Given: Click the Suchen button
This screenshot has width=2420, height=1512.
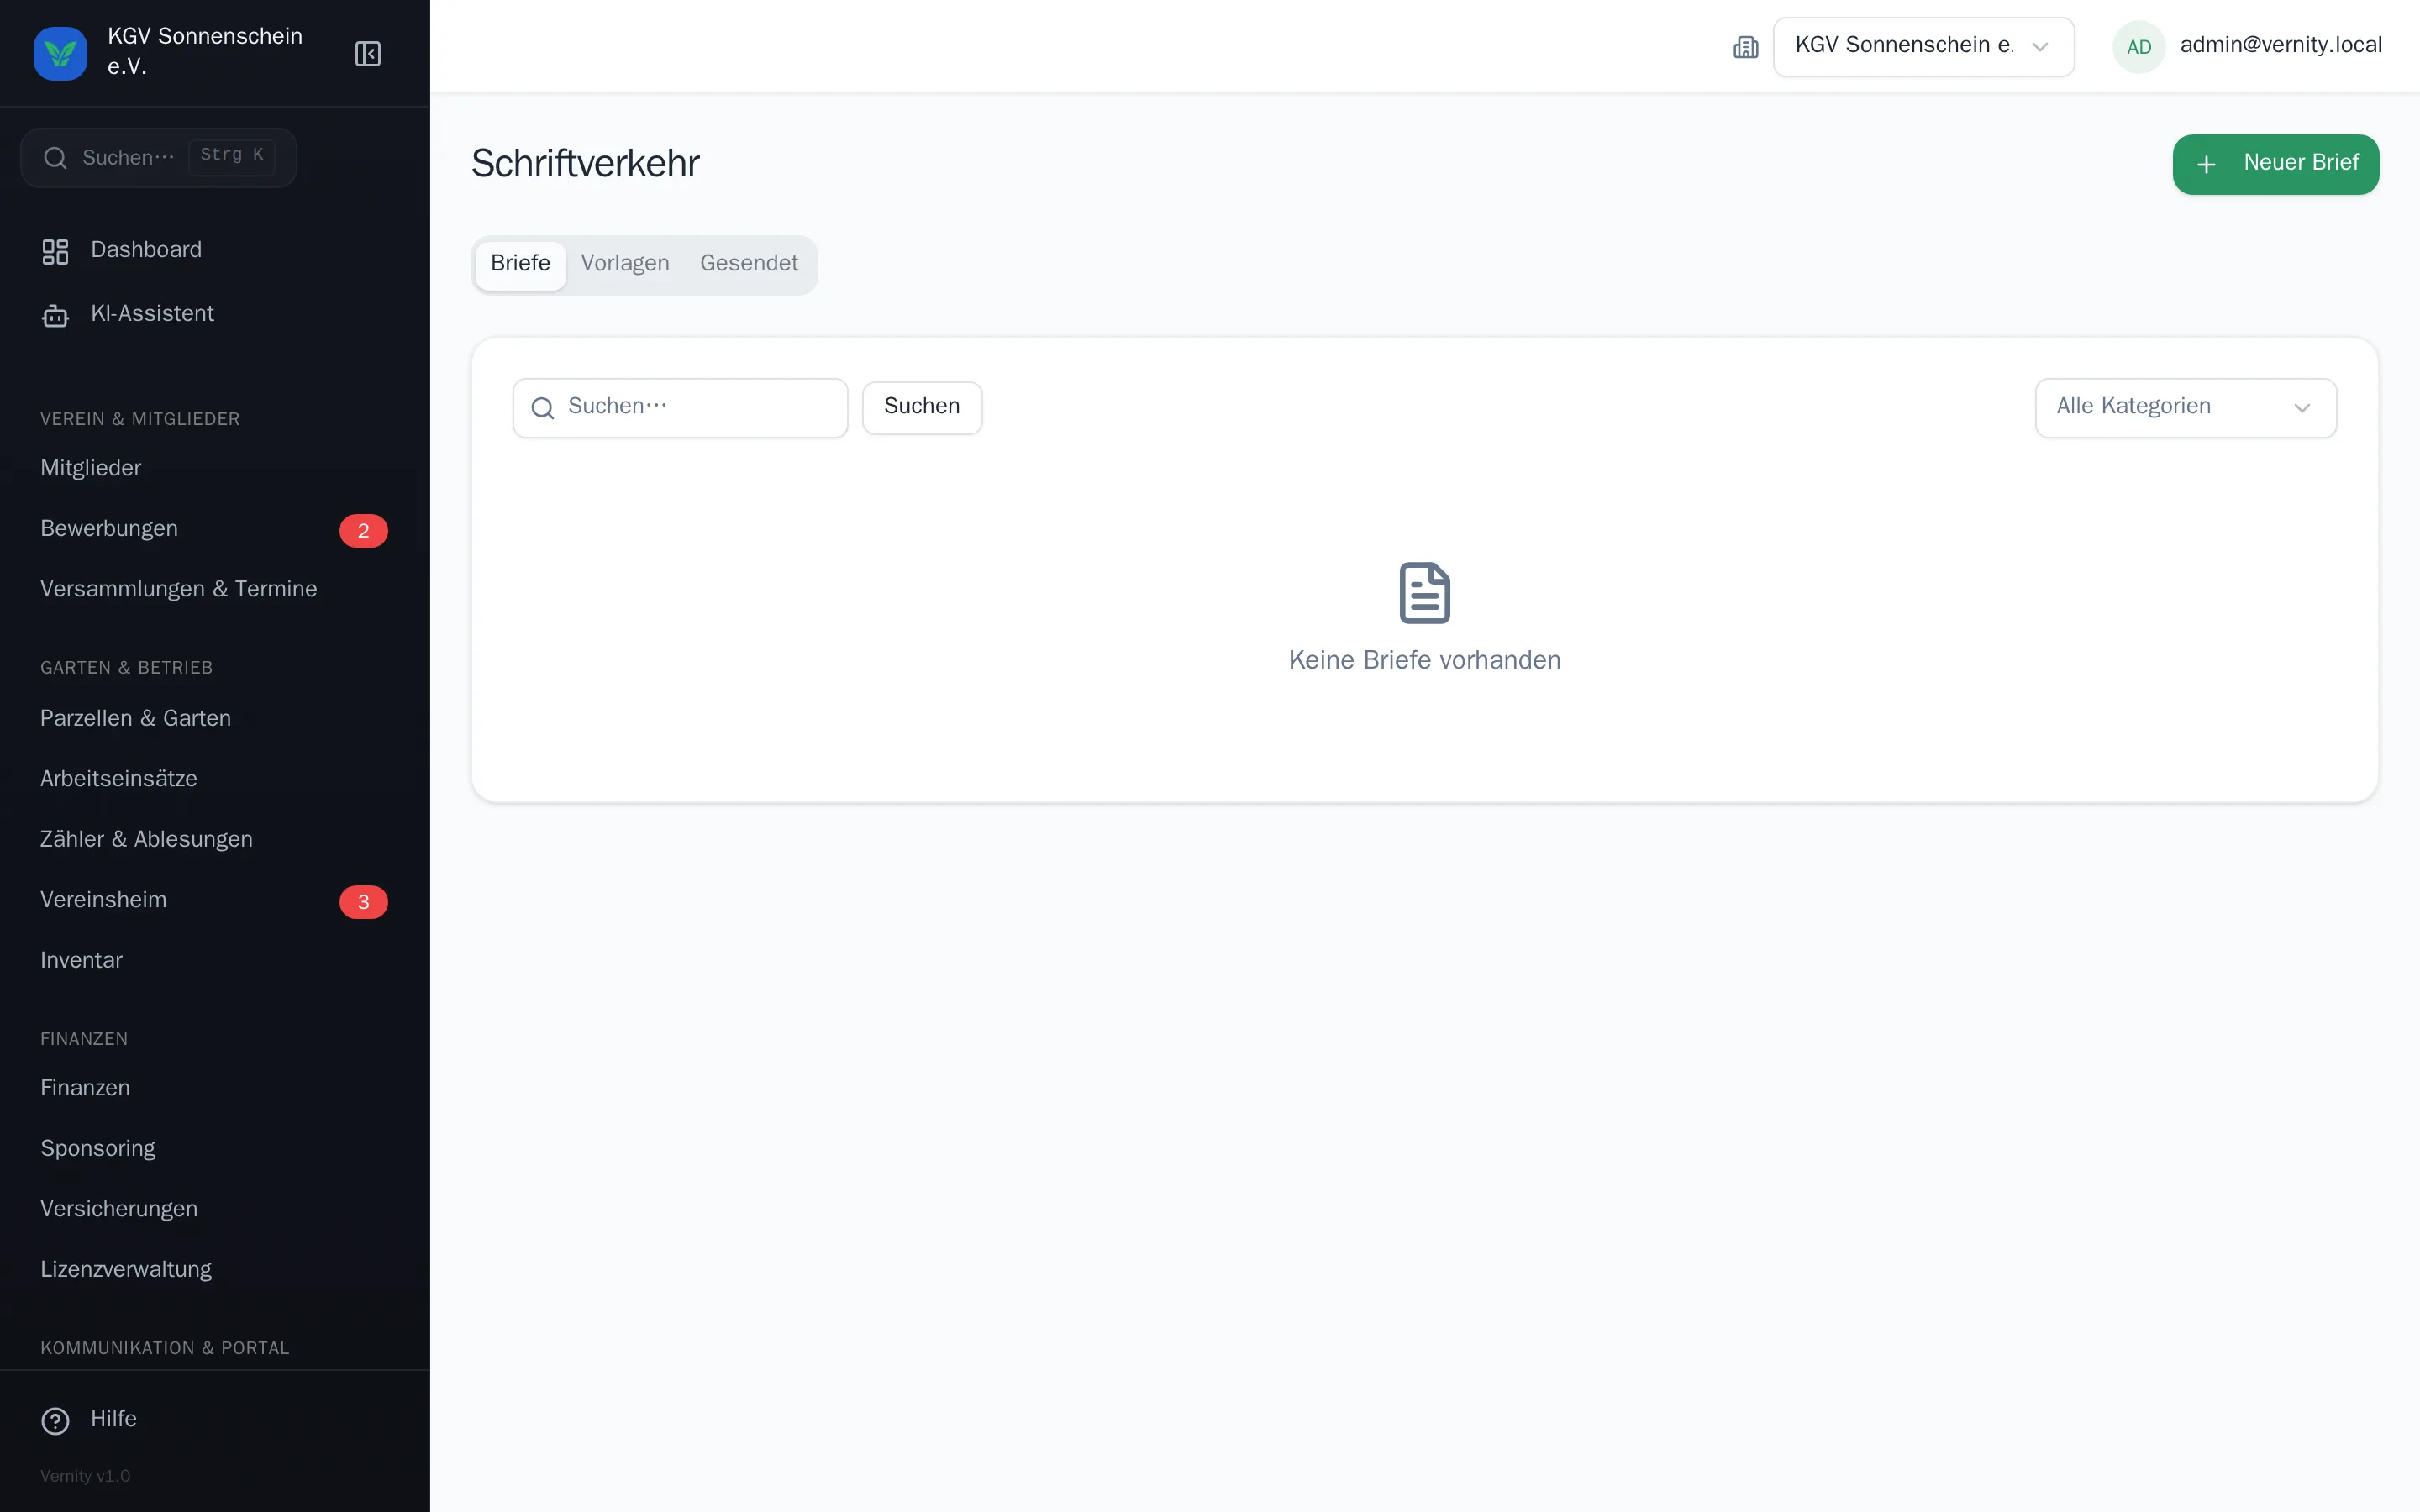Looking at the screenshot, I should click(x=922, y=407).
